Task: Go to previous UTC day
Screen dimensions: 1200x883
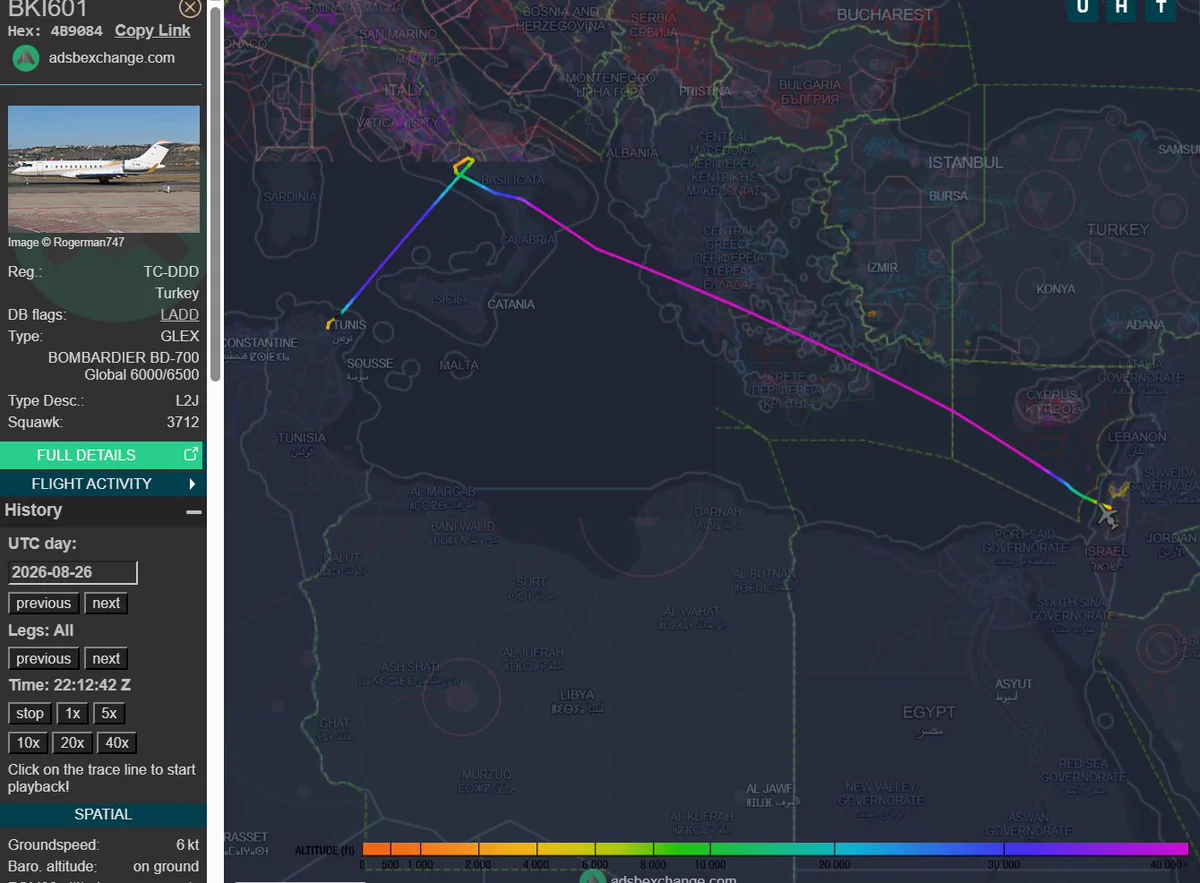Action: tap(44, 603)
